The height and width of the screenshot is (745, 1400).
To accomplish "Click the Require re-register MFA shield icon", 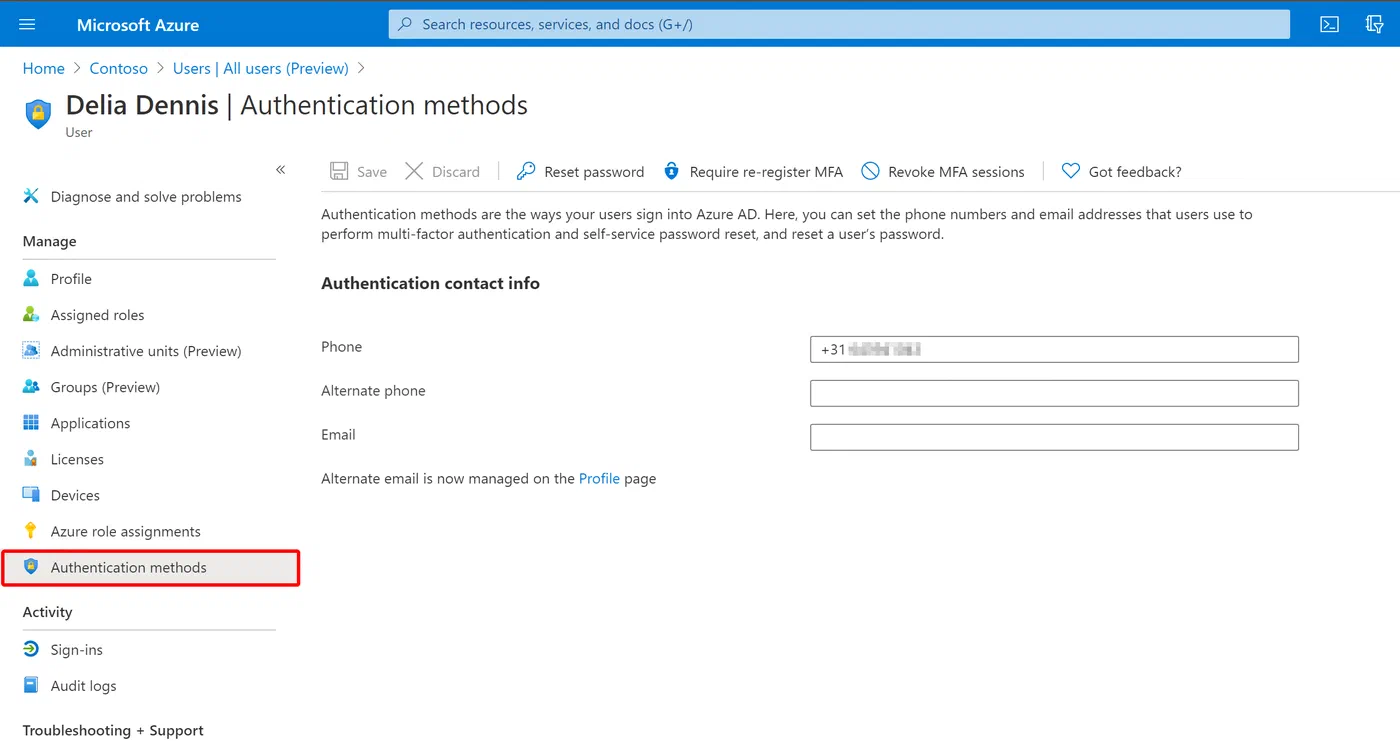I will (x=672, y=171).
